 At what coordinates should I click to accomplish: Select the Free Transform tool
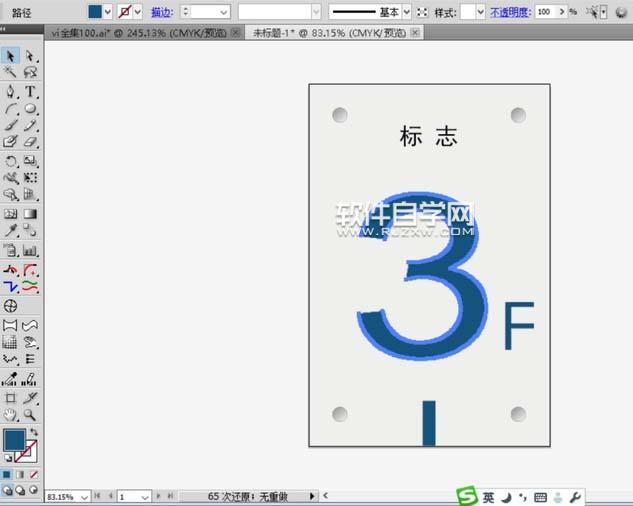30,178
